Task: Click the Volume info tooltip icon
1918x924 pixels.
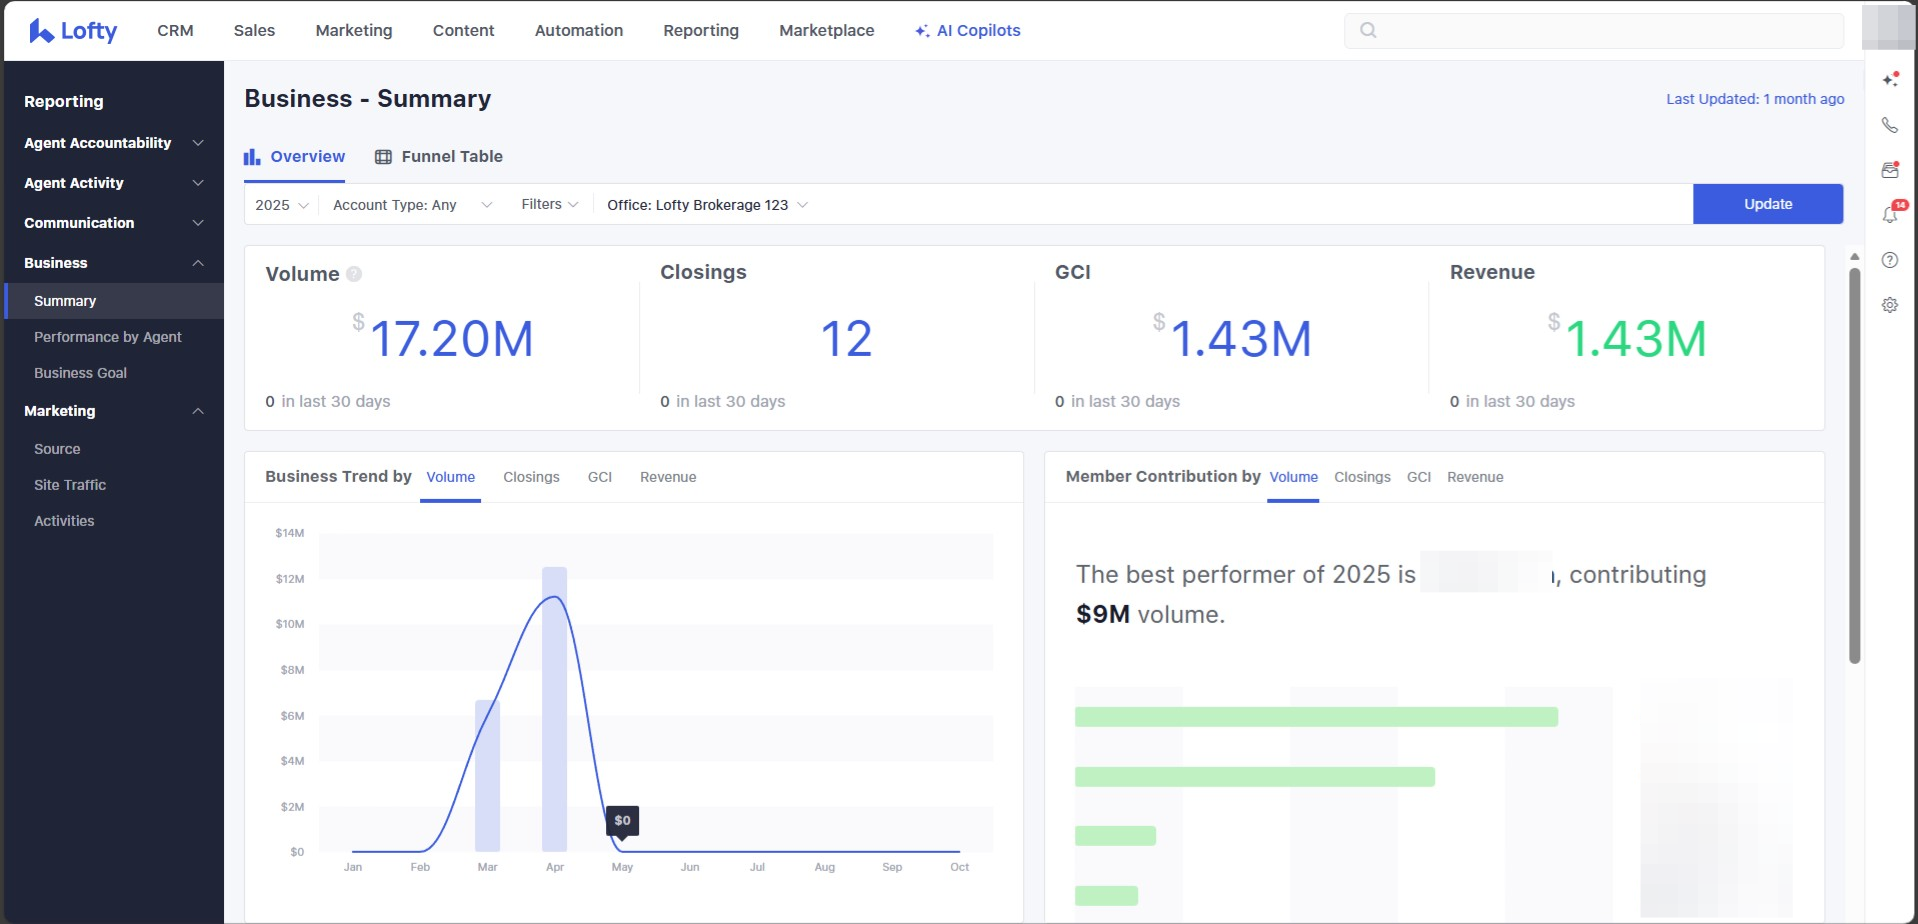Action: coord(354,274)
